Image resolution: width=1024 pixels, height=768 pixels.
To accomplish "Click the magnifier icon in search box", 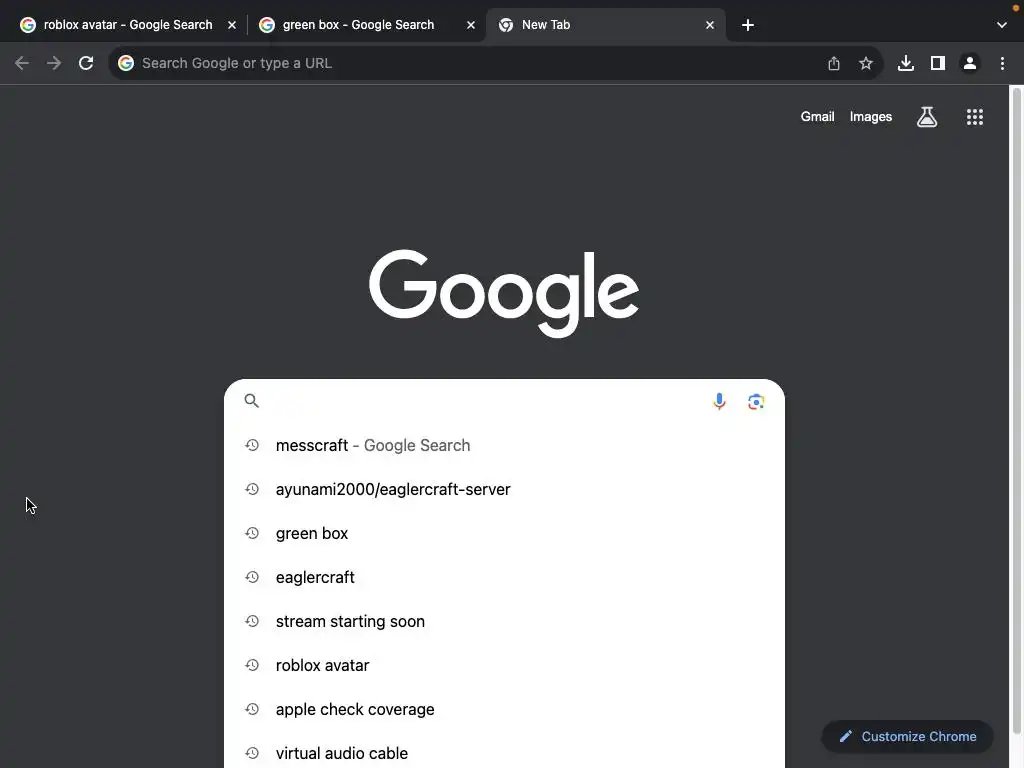I will [x=251, y=400].
